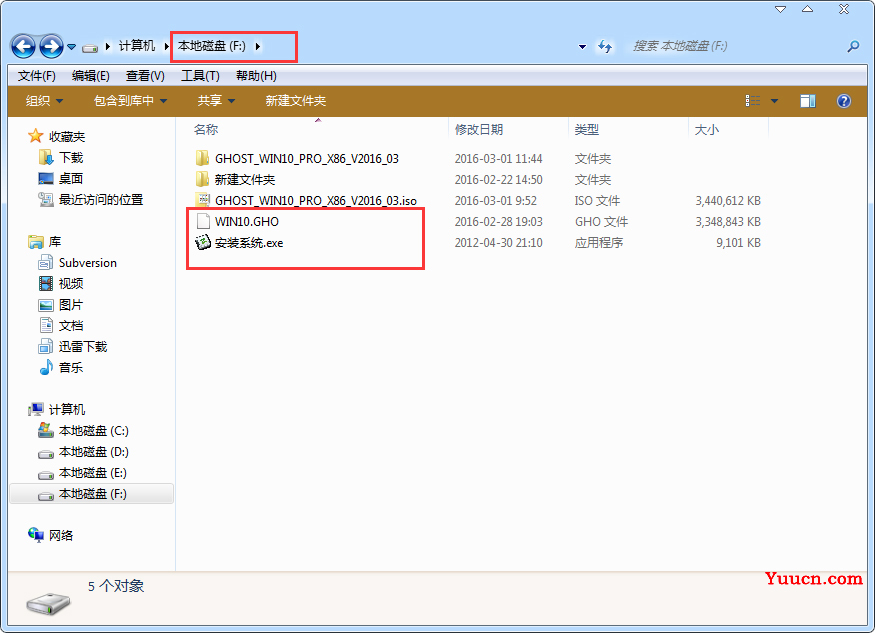875x633 pixels.
Task: Open the Subversion library
Action: coord(88,263)
